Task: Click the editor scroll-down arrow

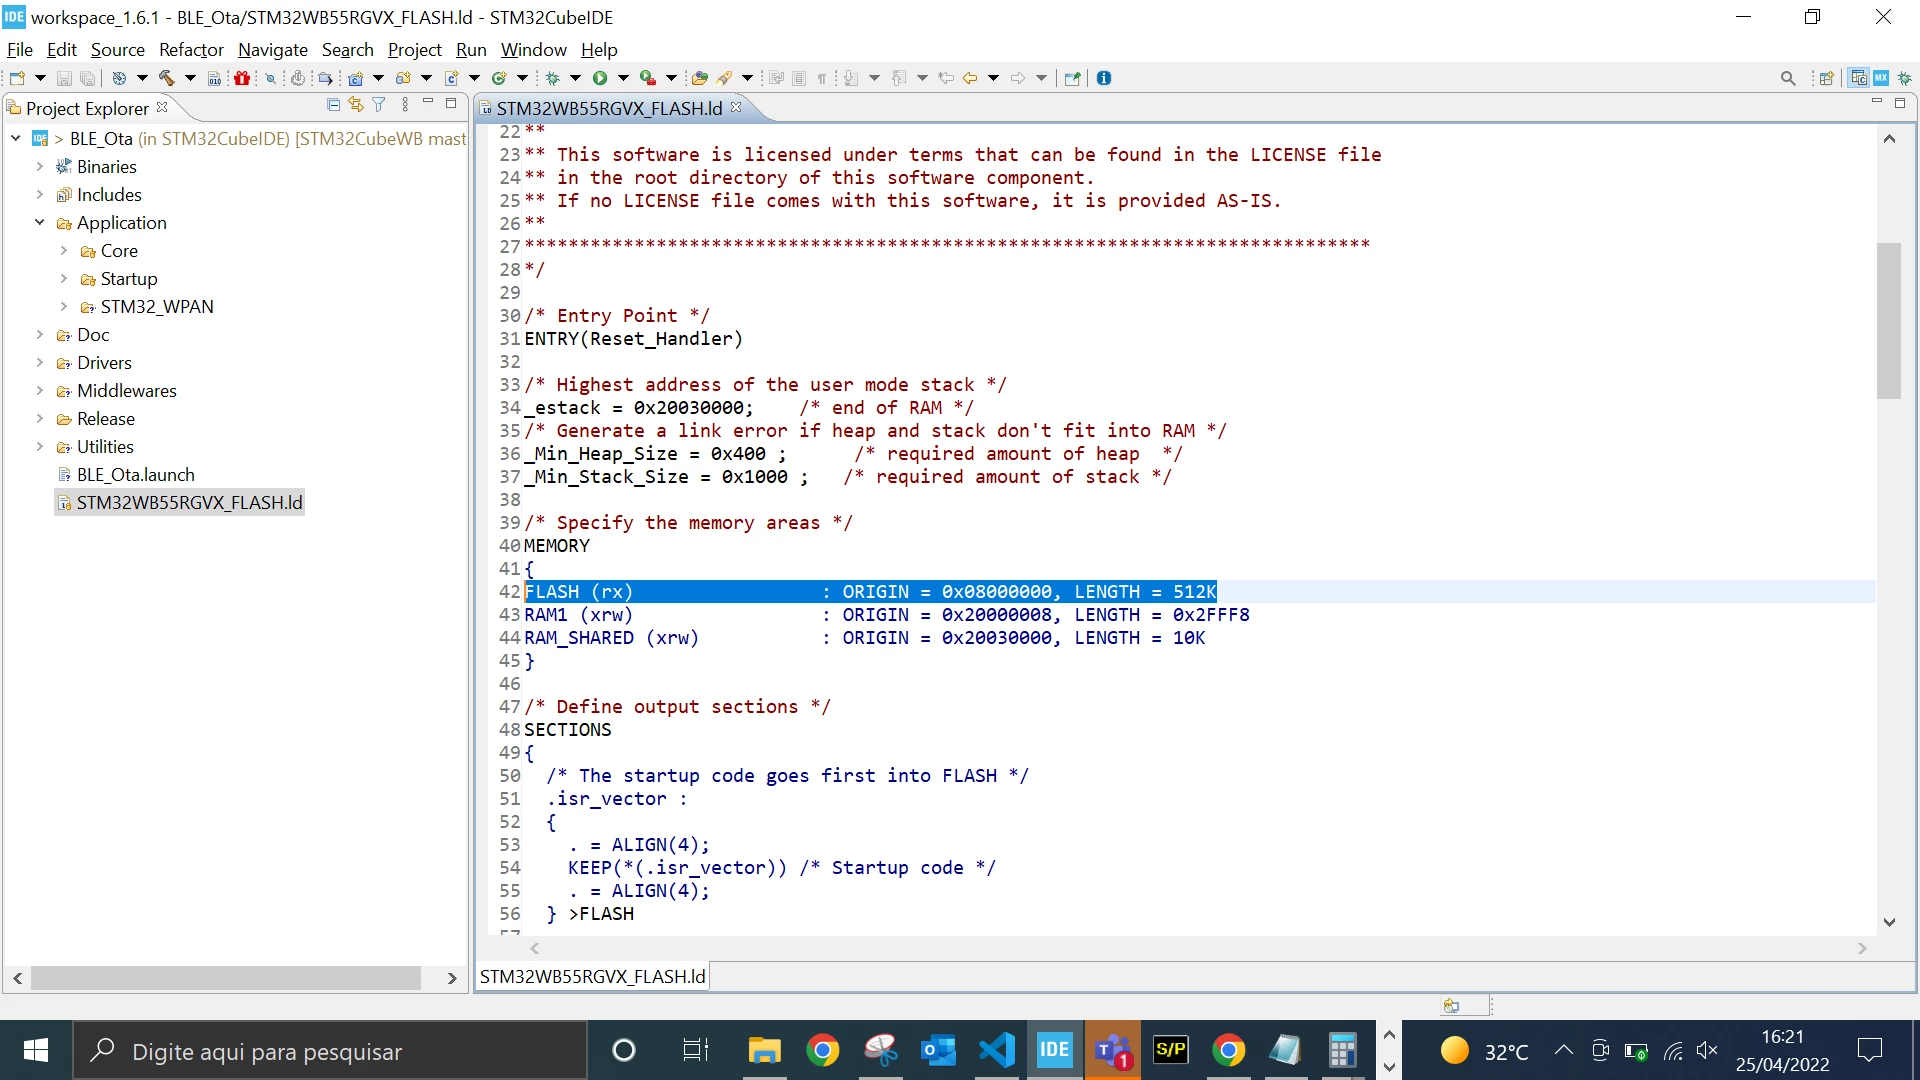Action: click(1889, 922)
